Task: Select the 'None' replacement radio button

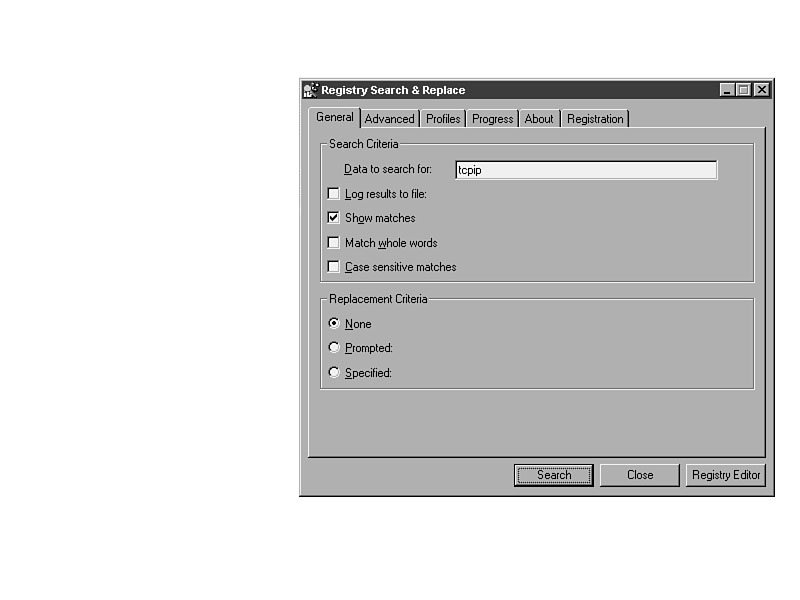Action: pyautogui.click(x=334, y=324)
